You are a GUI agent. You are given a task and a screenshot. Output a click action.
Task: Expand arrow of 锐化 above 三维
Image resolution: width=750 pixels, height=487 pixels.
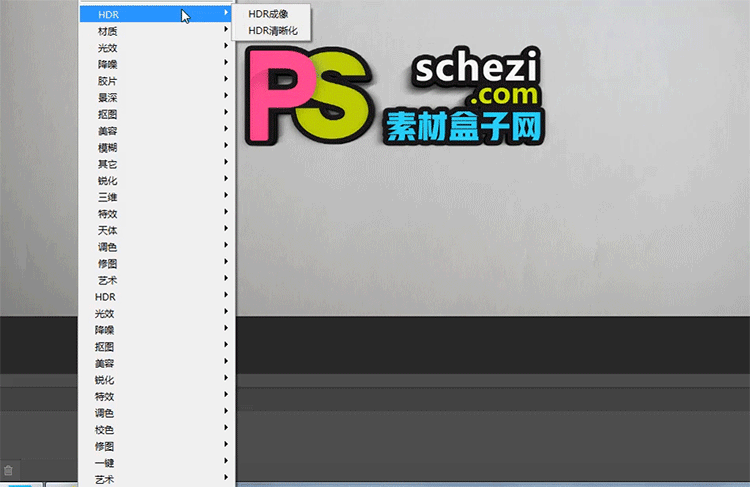coord(226,178)
